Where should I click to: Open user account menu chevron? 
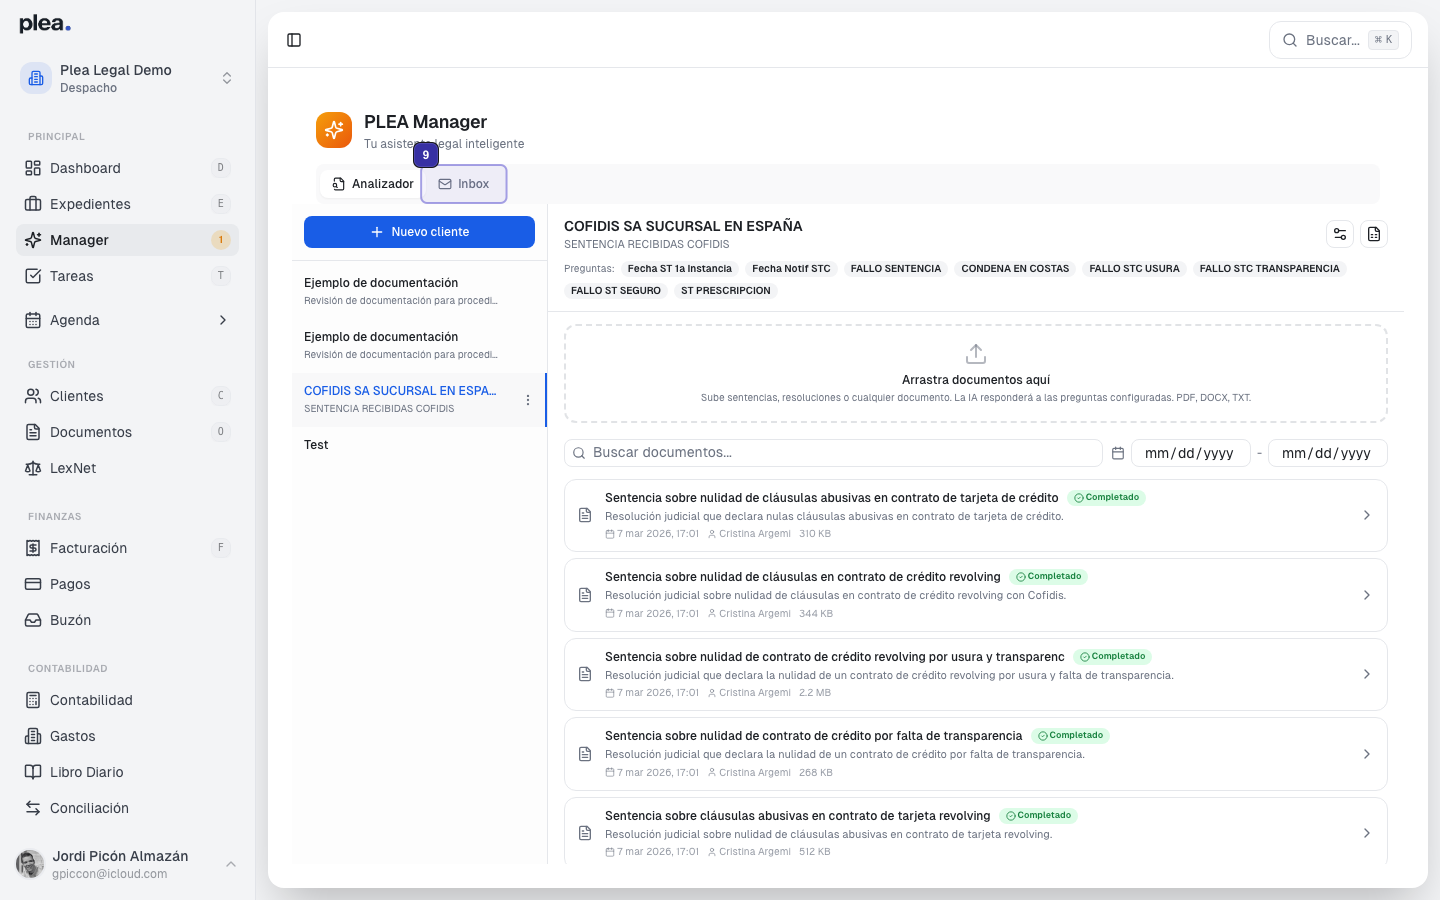(x=231, y=864)
